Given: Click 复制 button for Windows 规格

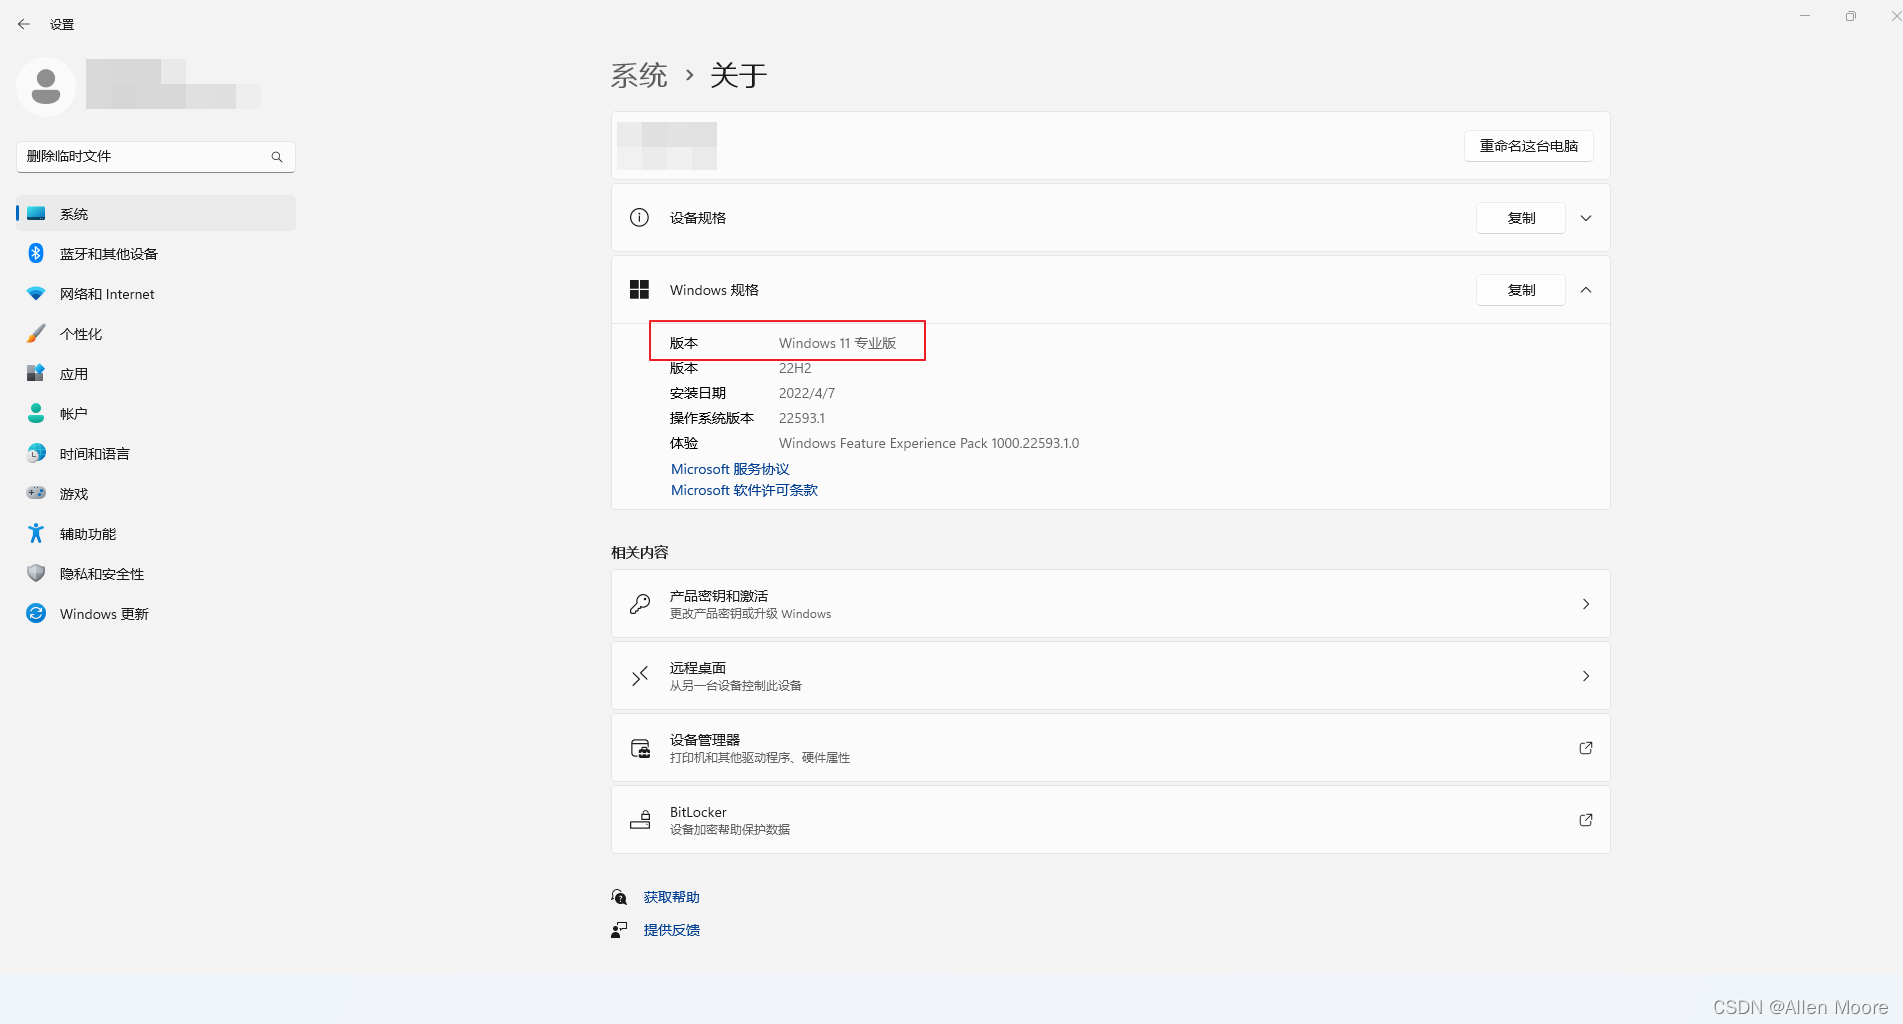Looking at the screenshot, I should (1521, 290).
